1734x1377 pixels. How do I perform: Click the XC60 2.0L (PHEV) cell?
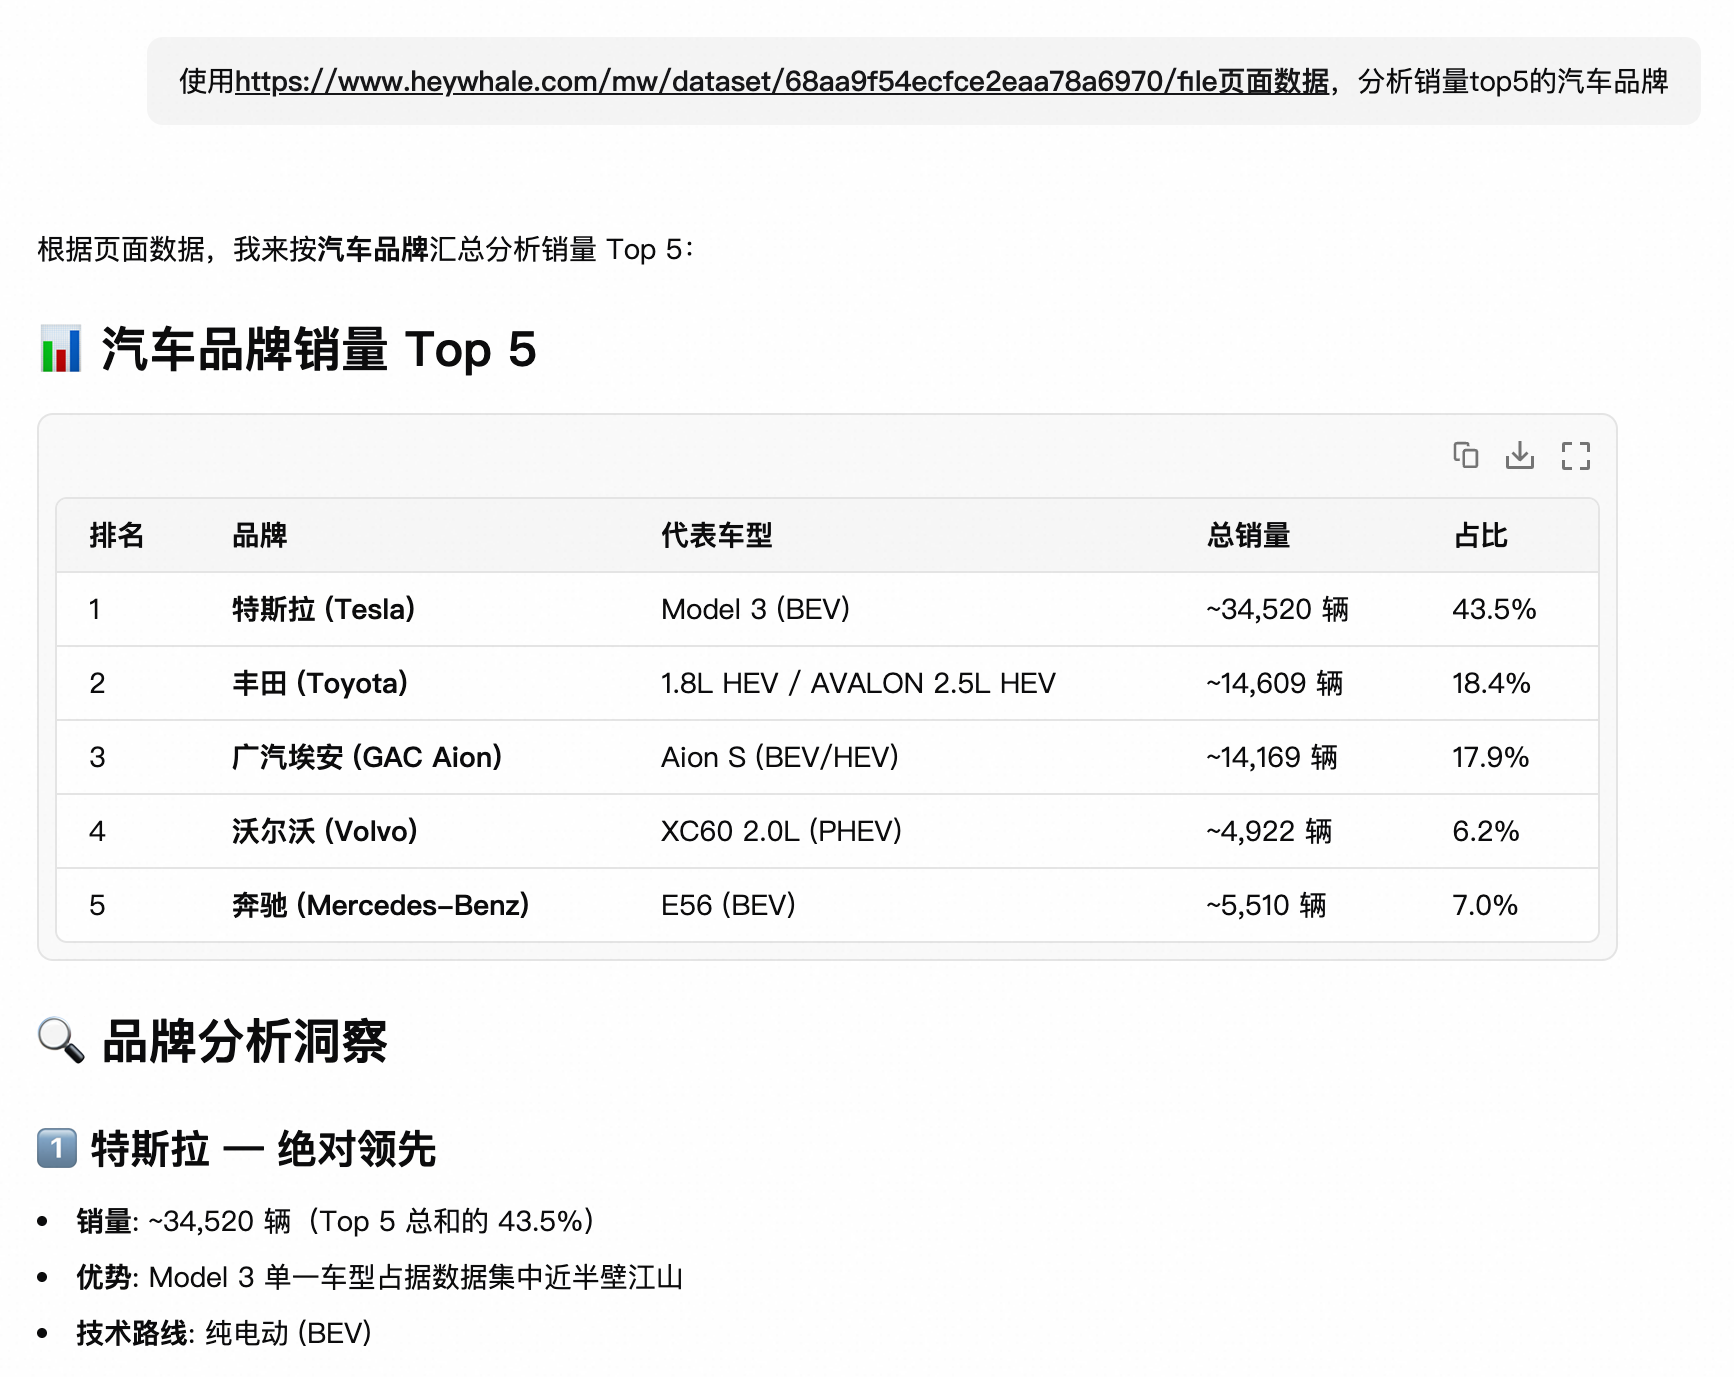[x=781, y=831]
